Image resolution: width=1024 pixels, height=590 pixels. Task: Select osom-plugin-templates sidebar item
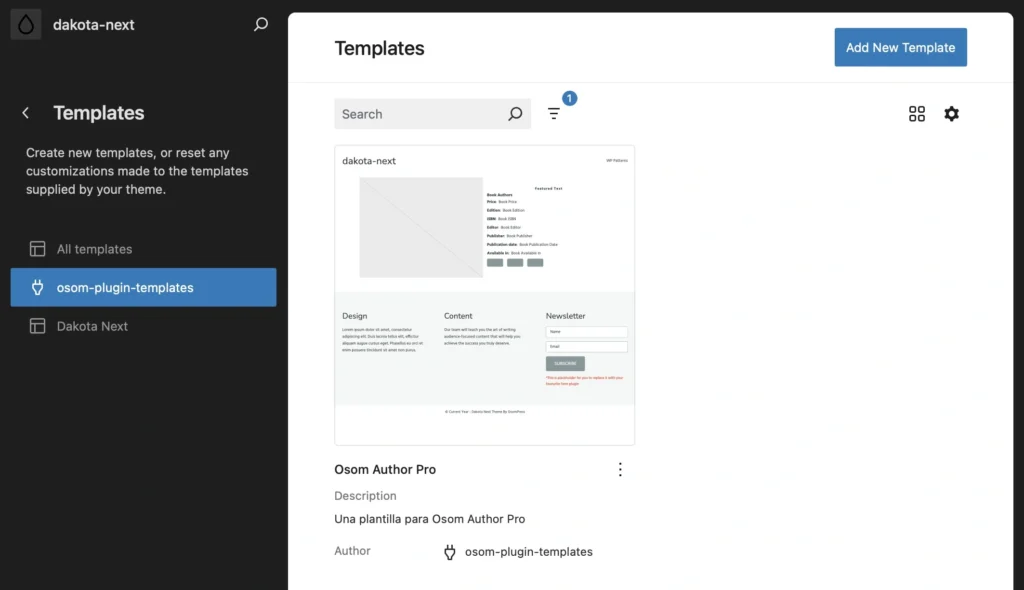(x=143, y=287)
